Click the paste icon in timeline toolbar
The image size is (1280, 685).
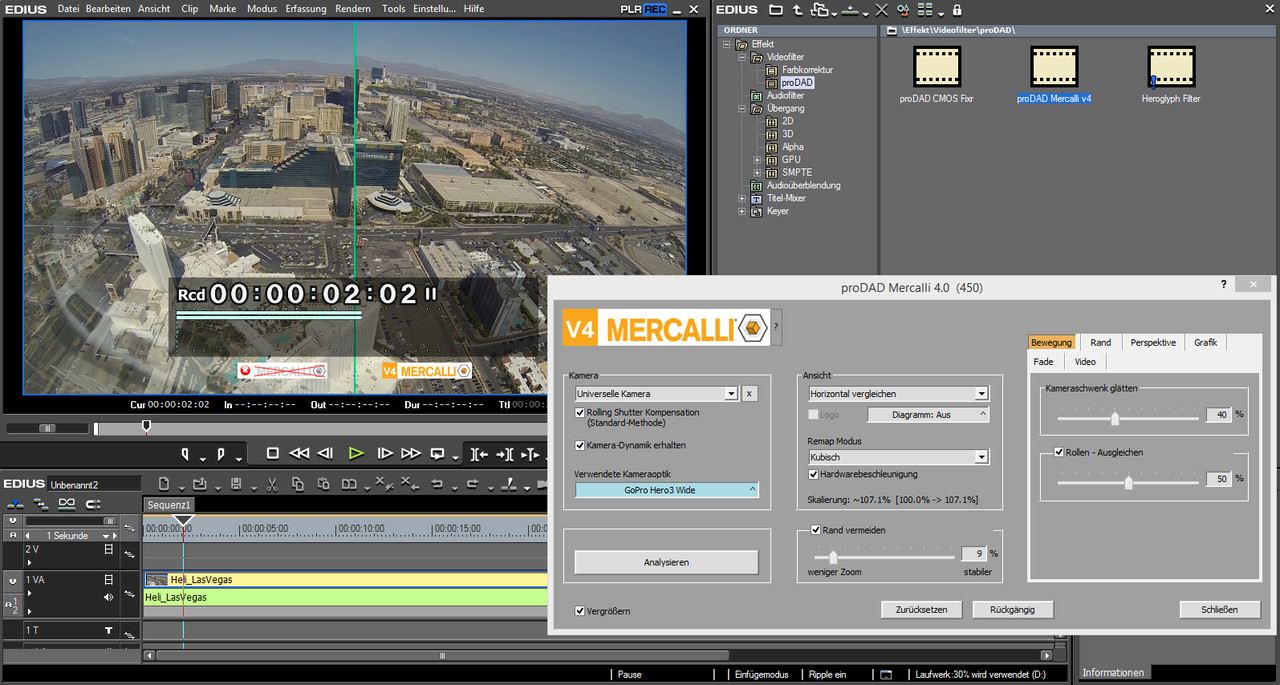(323, 484)
